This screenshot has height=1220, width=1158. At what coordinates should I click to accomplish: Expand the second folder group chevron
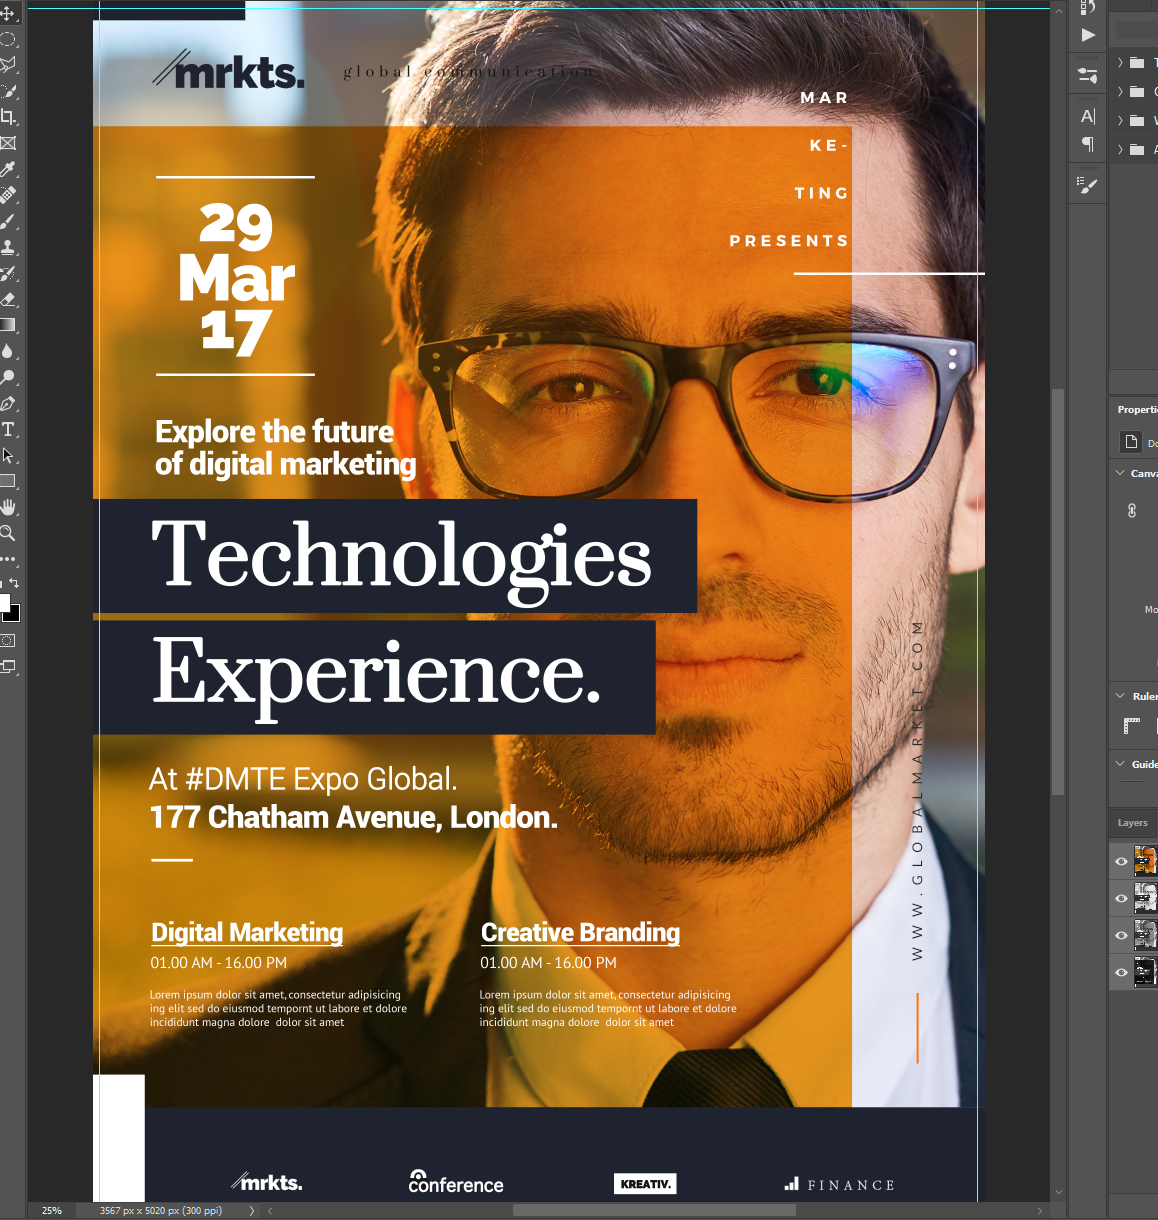click(1120, 92)
